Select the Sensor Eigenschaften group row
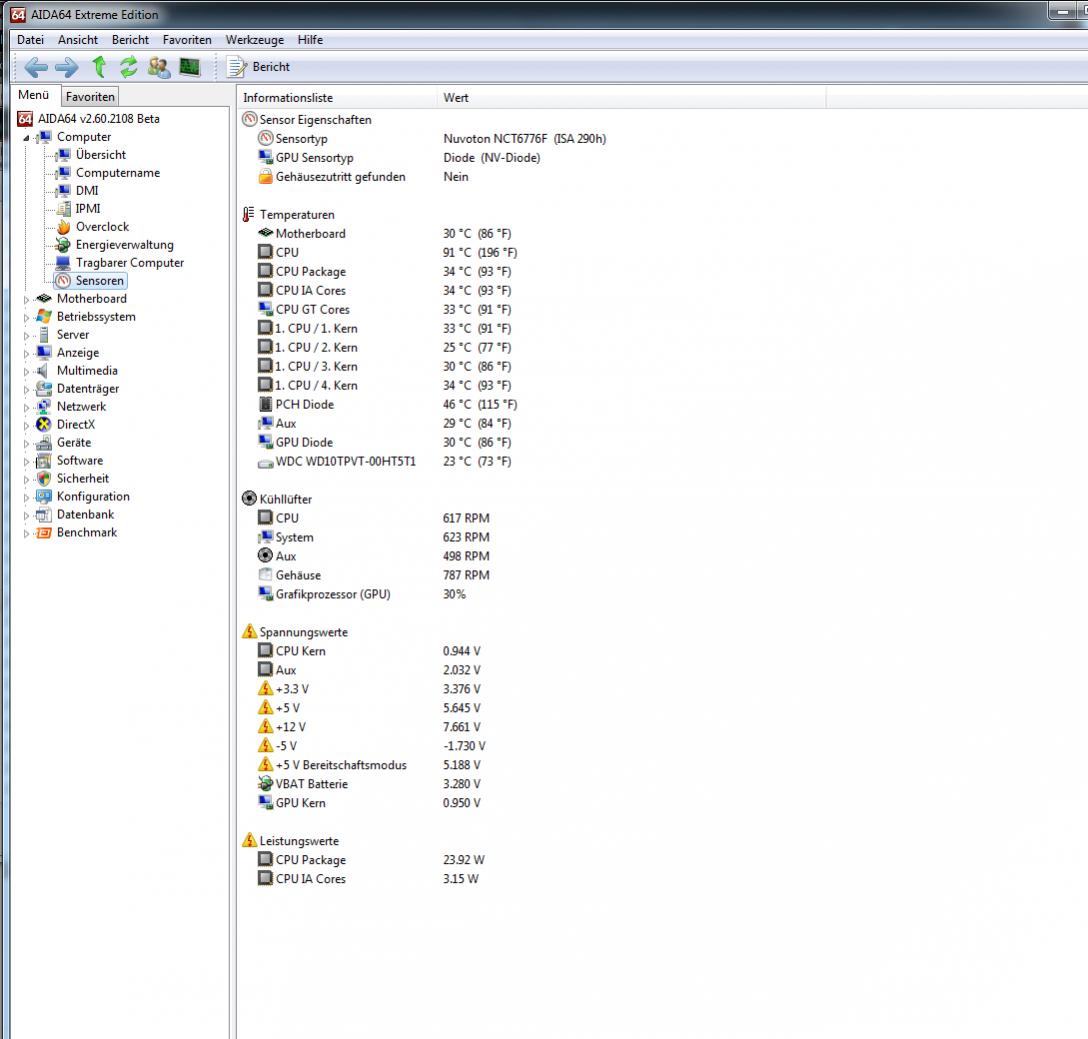This screenshot has height=1039, width=1088. pyautogui.click(x=307, y=119)
